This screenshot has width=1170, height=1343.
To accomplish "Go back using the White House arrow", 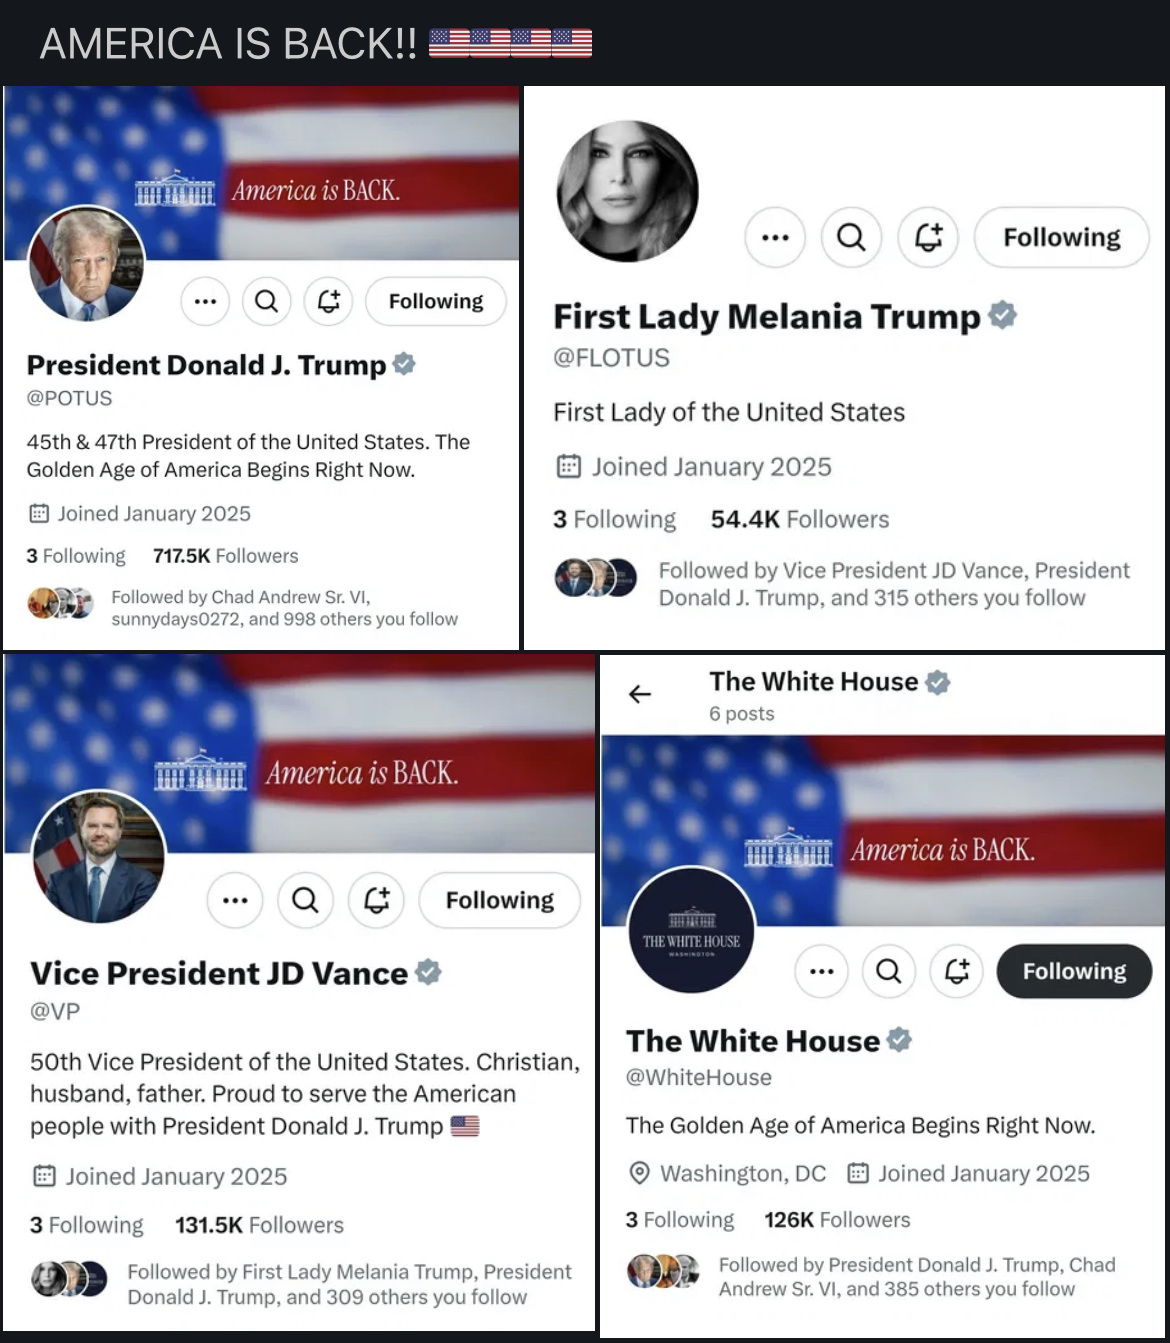I will point(640,694).
